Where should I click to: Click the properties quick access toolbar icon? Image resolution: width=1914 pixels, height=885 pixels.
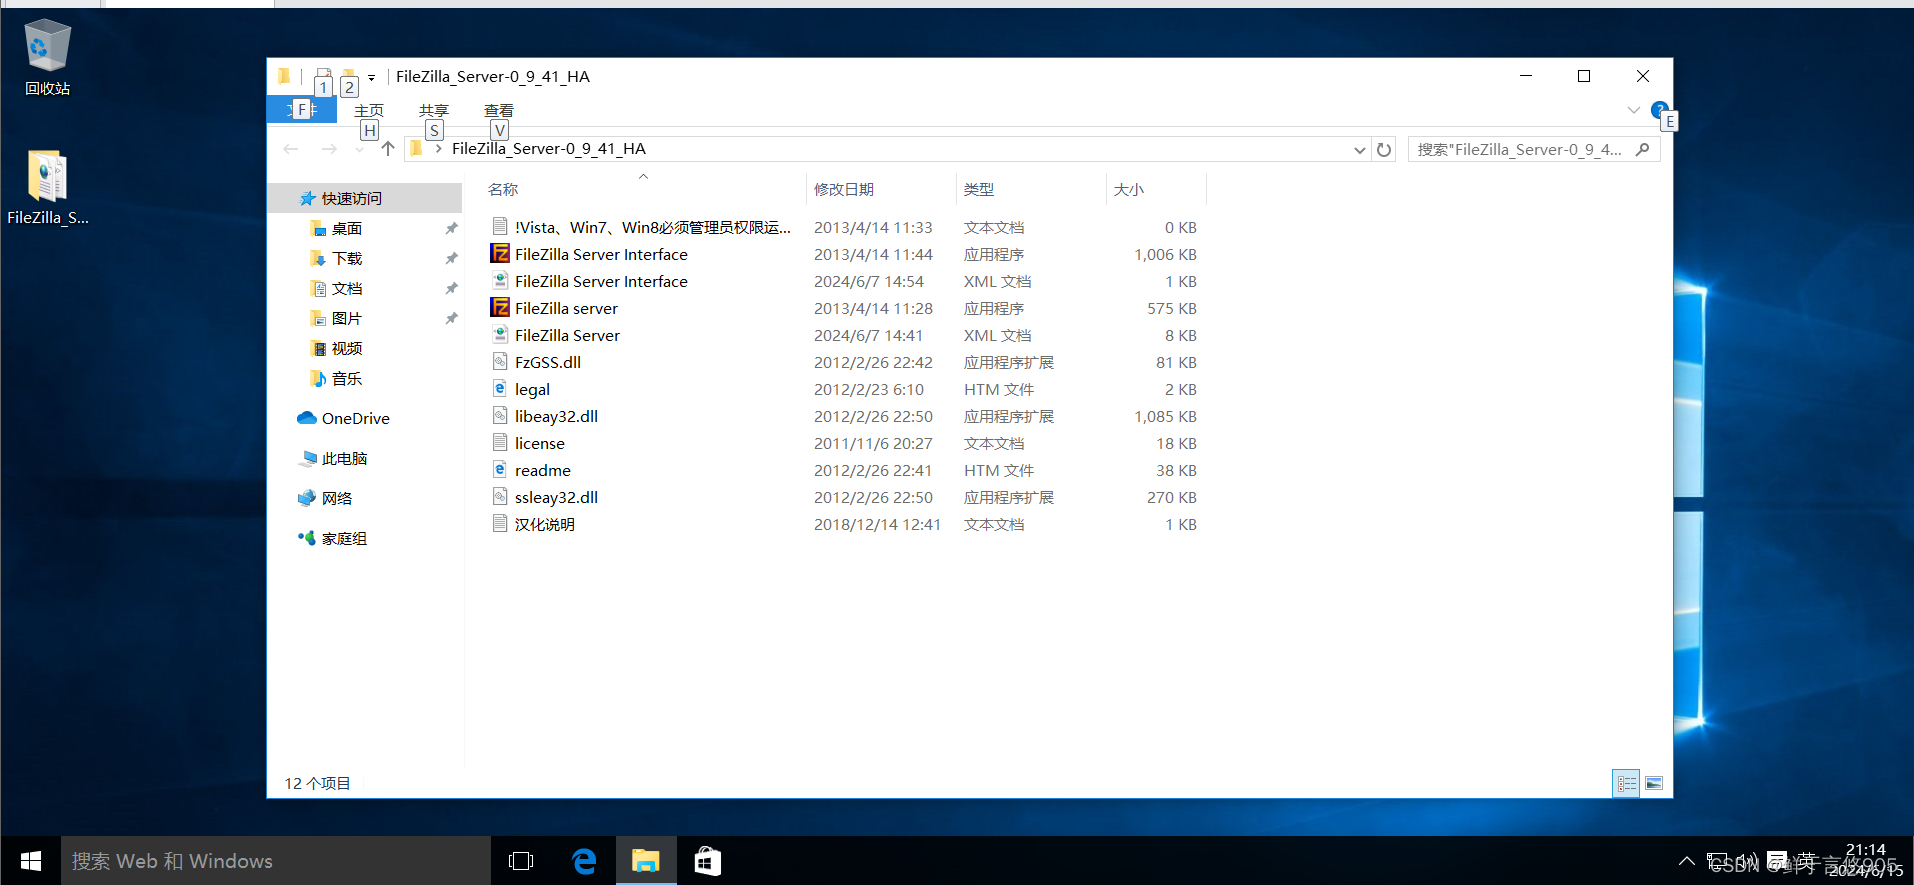(324, 76)
